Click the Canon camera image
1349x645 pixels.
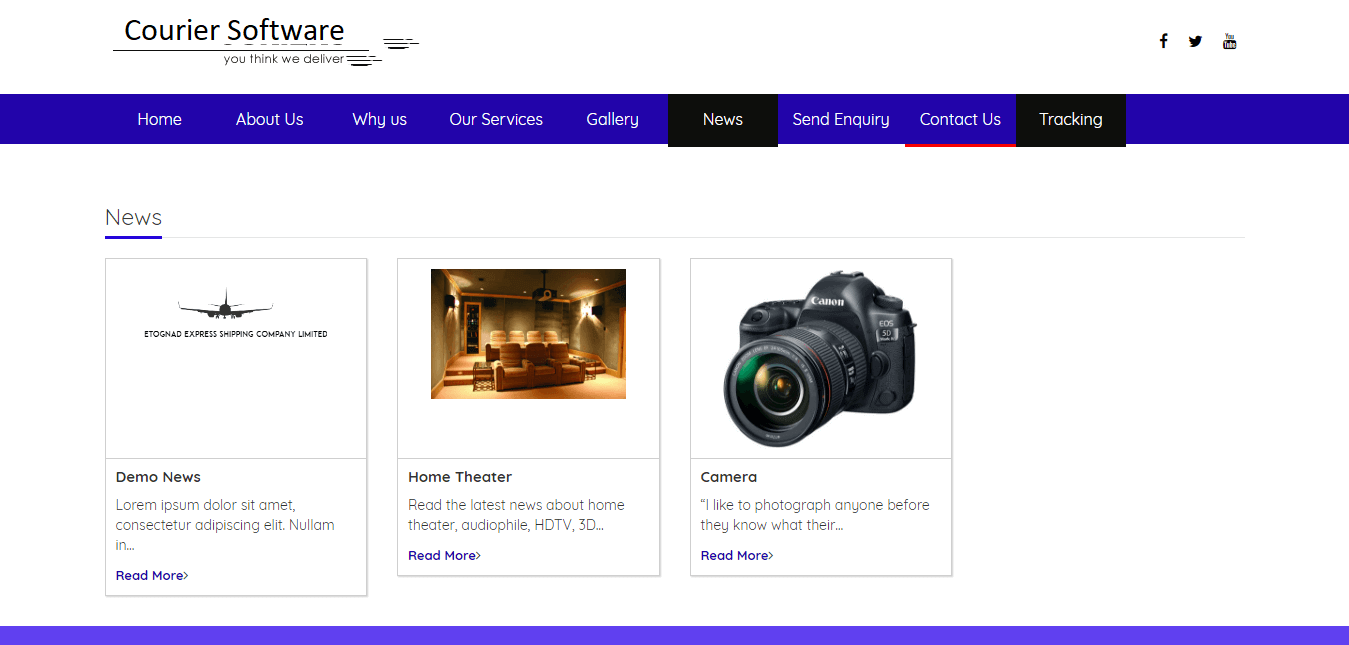[820, 358]
